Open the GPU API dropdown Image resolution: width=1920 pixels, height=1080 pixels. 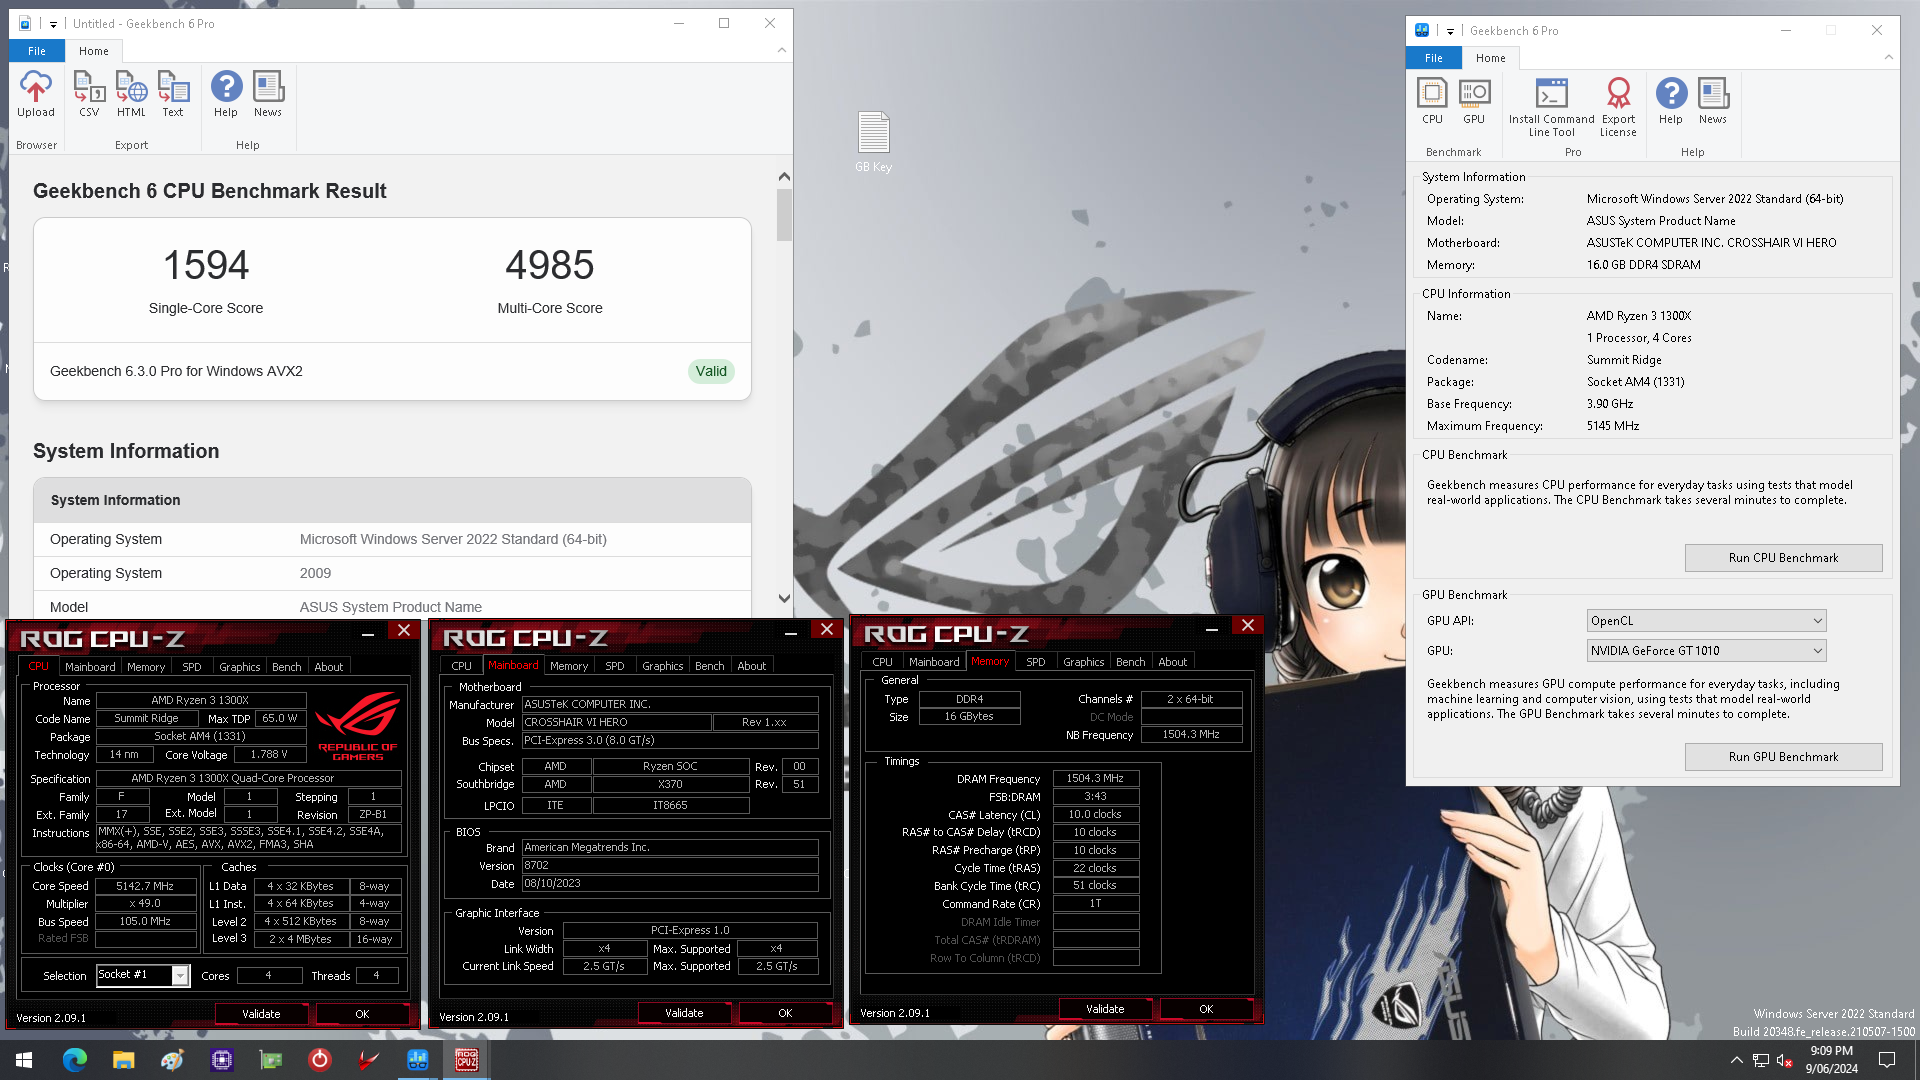(x=1706, y=621)
